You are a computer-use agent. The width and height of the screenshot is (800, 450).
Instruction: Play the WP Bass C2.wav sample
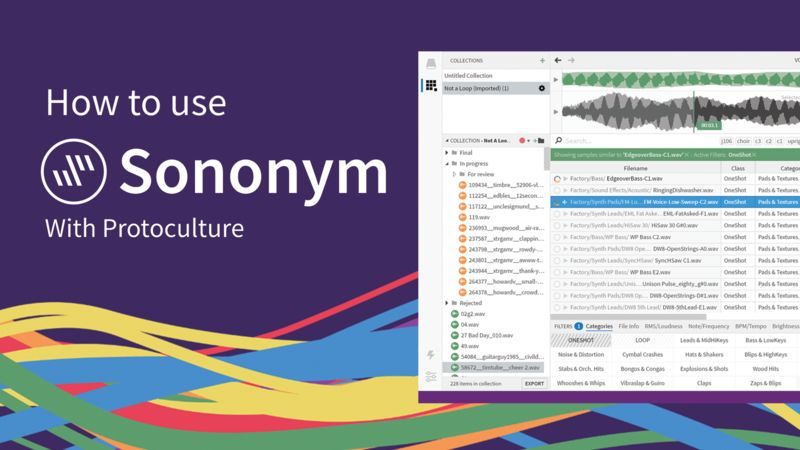(565, 237)
